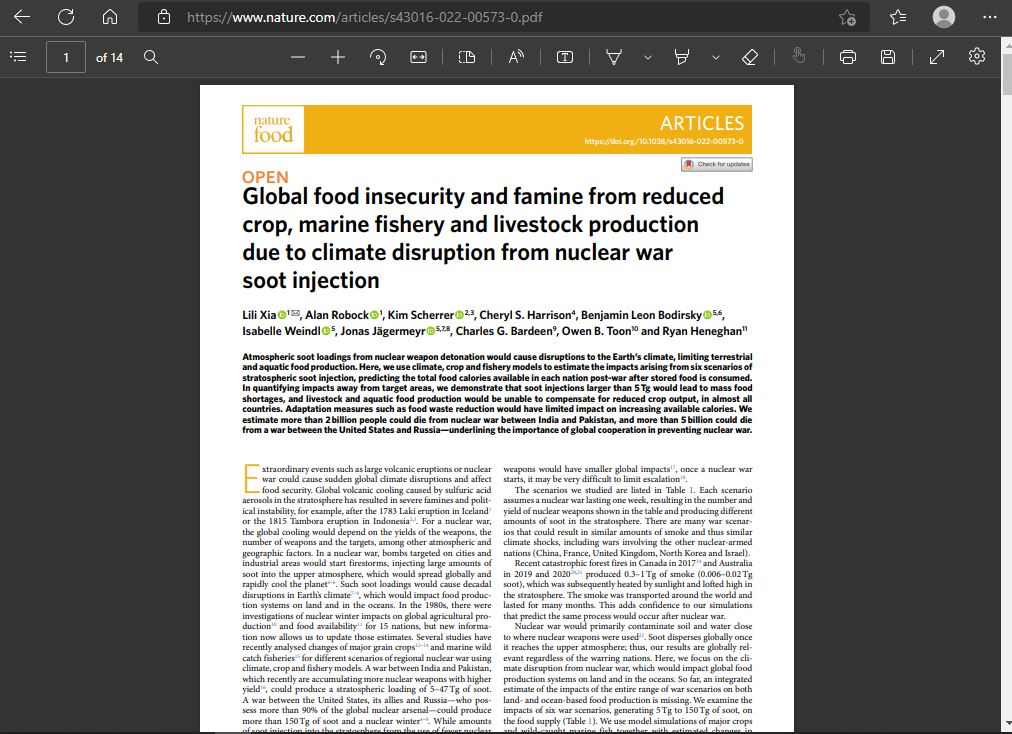The height and width of the screenshot is (734, 1012).
Task: Click the Check for updates button
Action: 716,164
